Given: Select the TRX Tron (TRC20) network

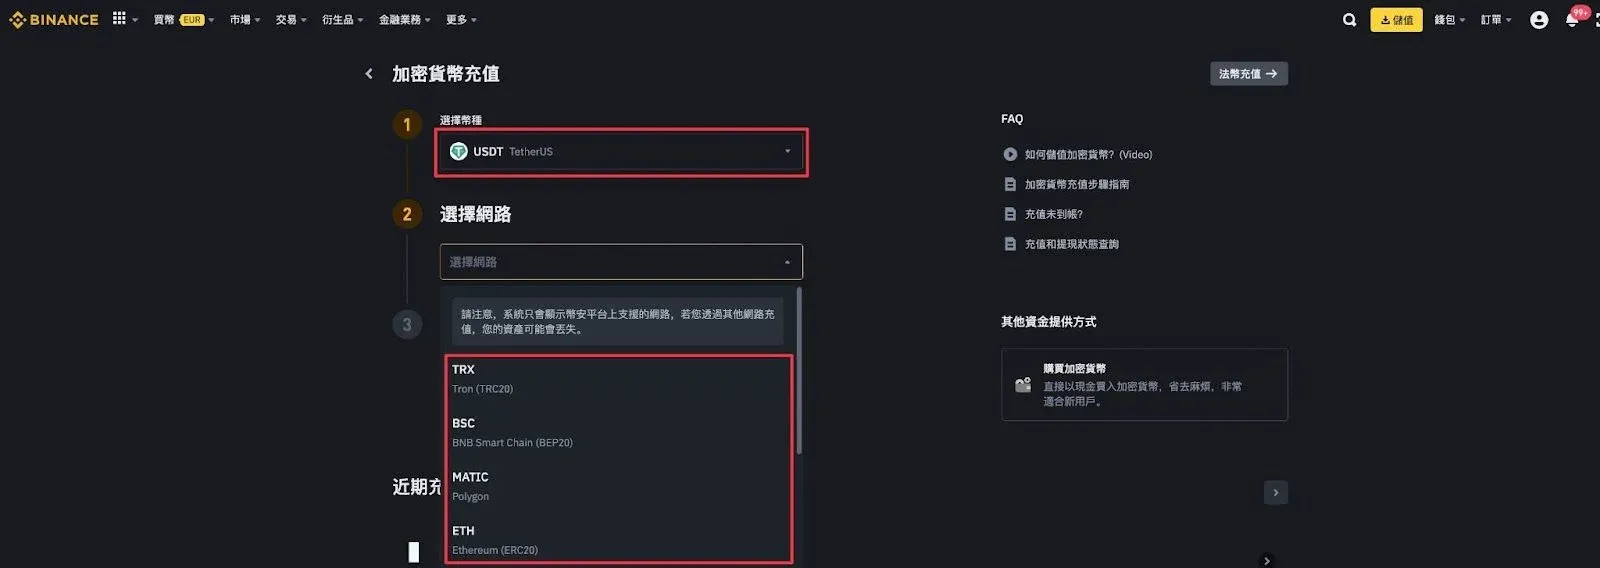Looking at the screenshot, I should 619,379.
